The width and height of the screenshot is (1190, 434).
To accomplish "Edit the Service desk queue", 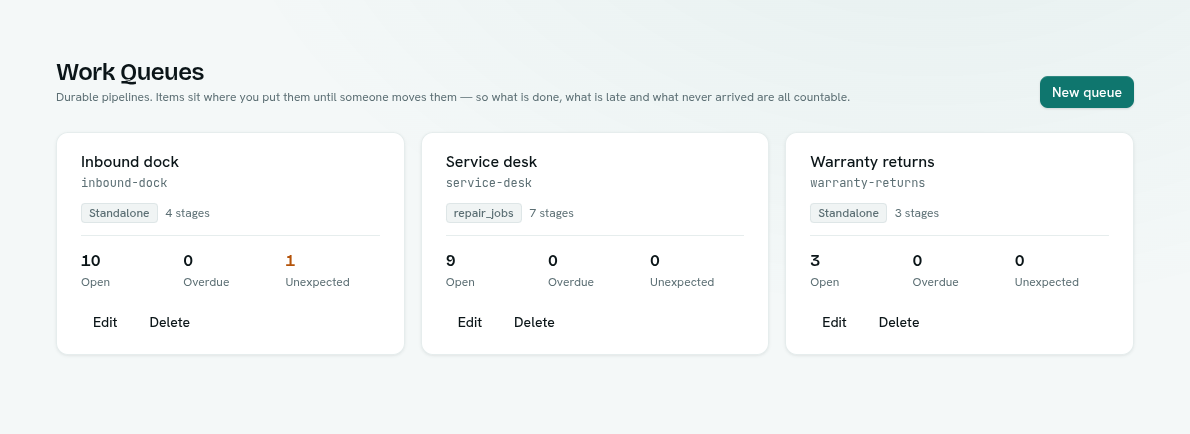I will click(470, 322).
